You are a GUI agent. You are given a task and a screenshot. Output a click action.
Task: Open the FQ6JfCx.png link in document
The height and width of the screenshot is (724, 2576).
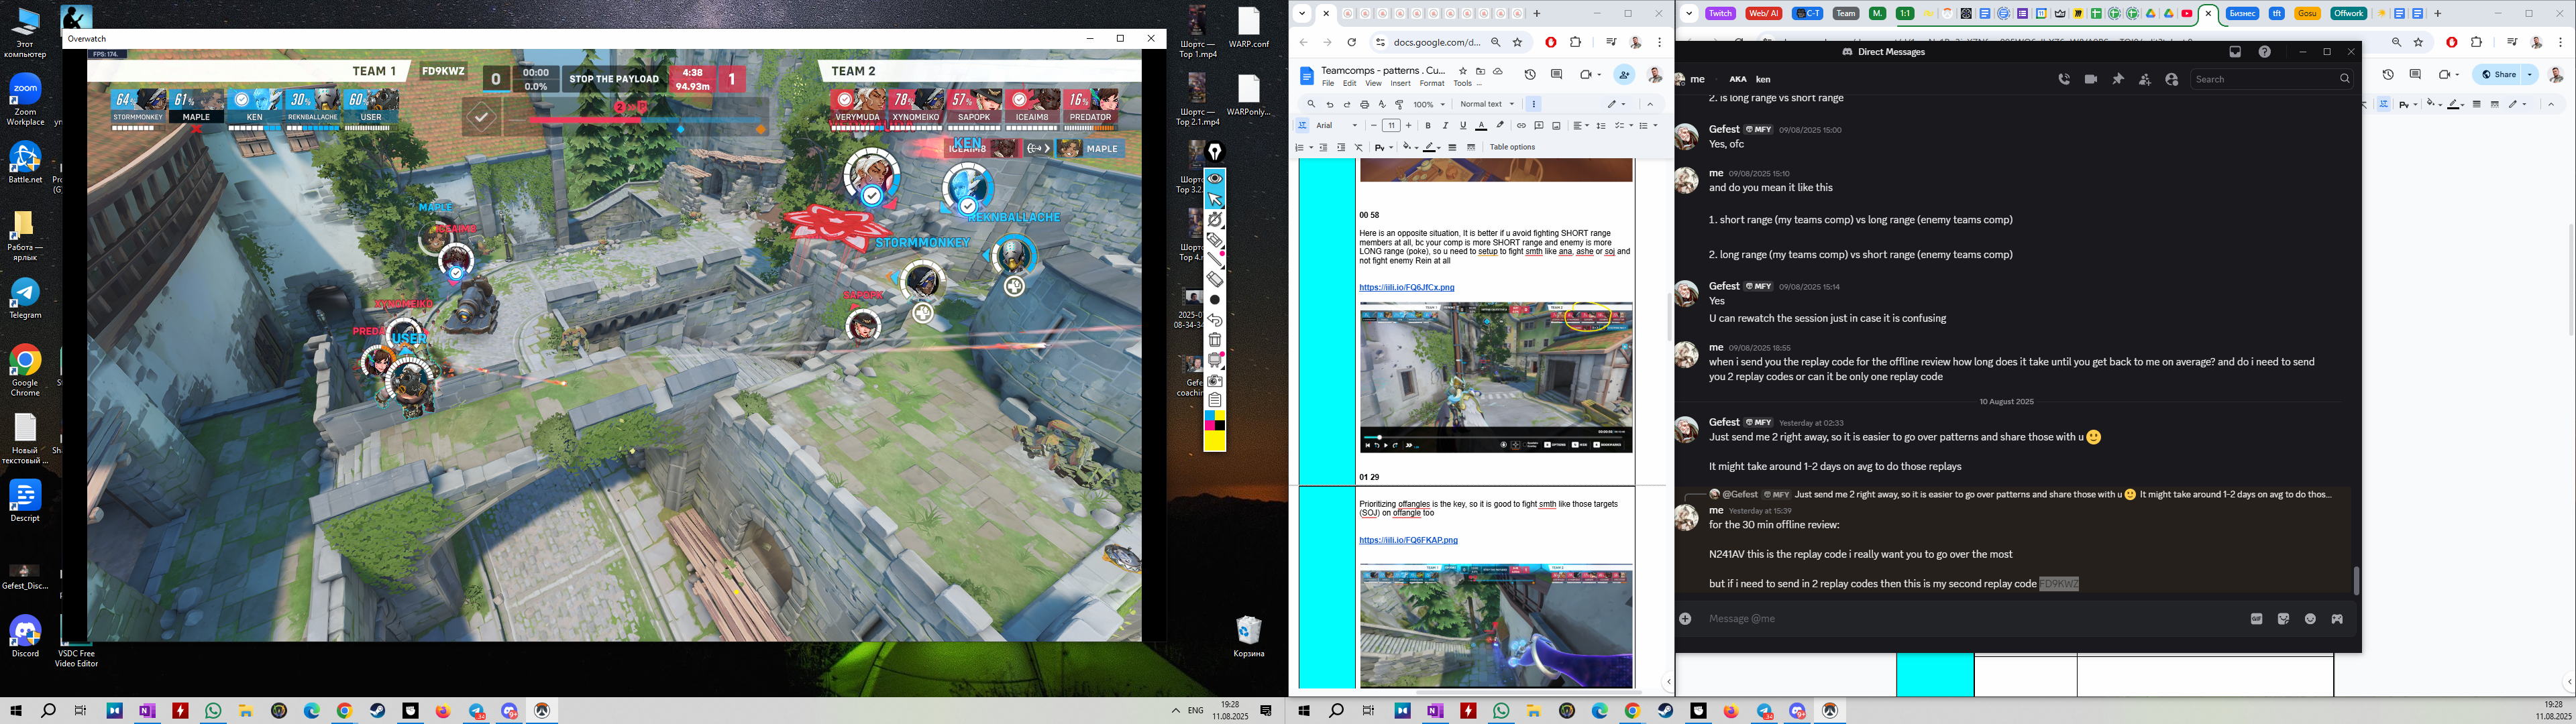[1406, 288]
